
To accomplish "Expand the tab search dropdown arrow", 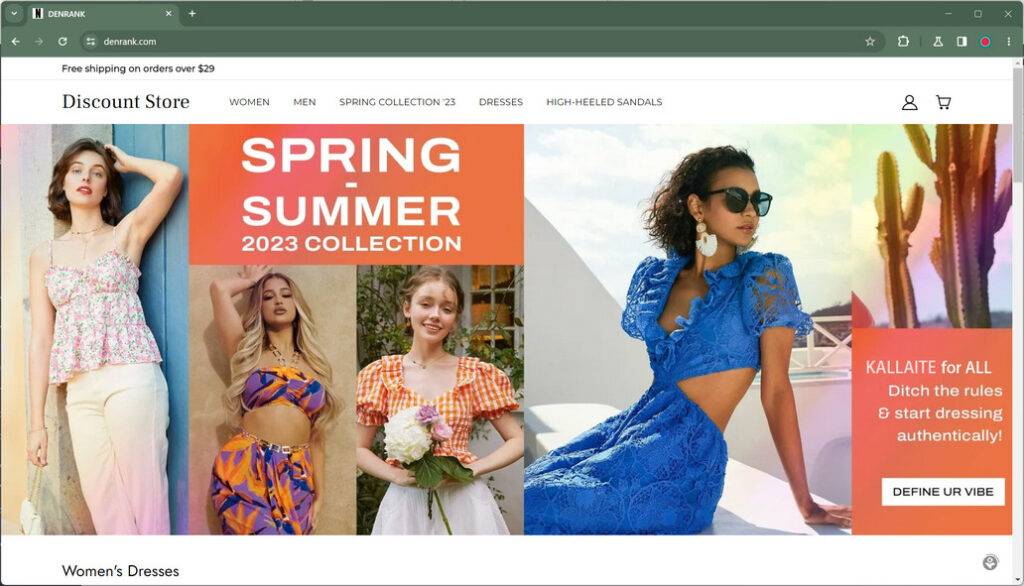I will coord(14,13).
